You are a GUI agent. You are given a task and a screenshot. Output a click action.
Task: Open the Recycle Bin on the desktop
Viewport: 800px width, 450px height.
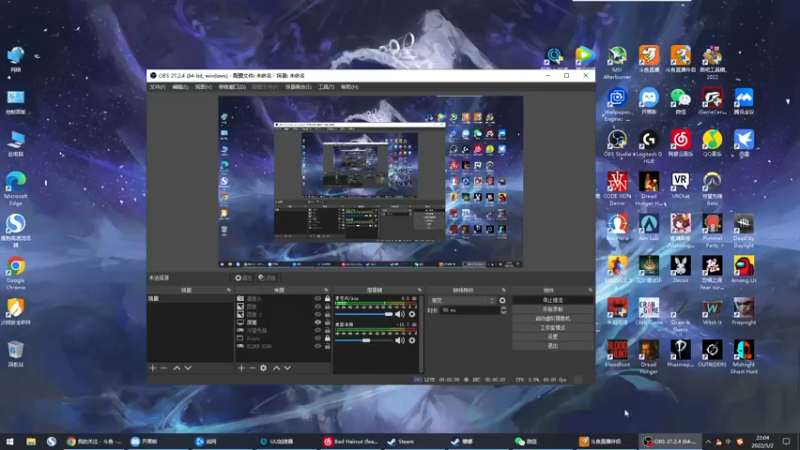coord(16,354)
